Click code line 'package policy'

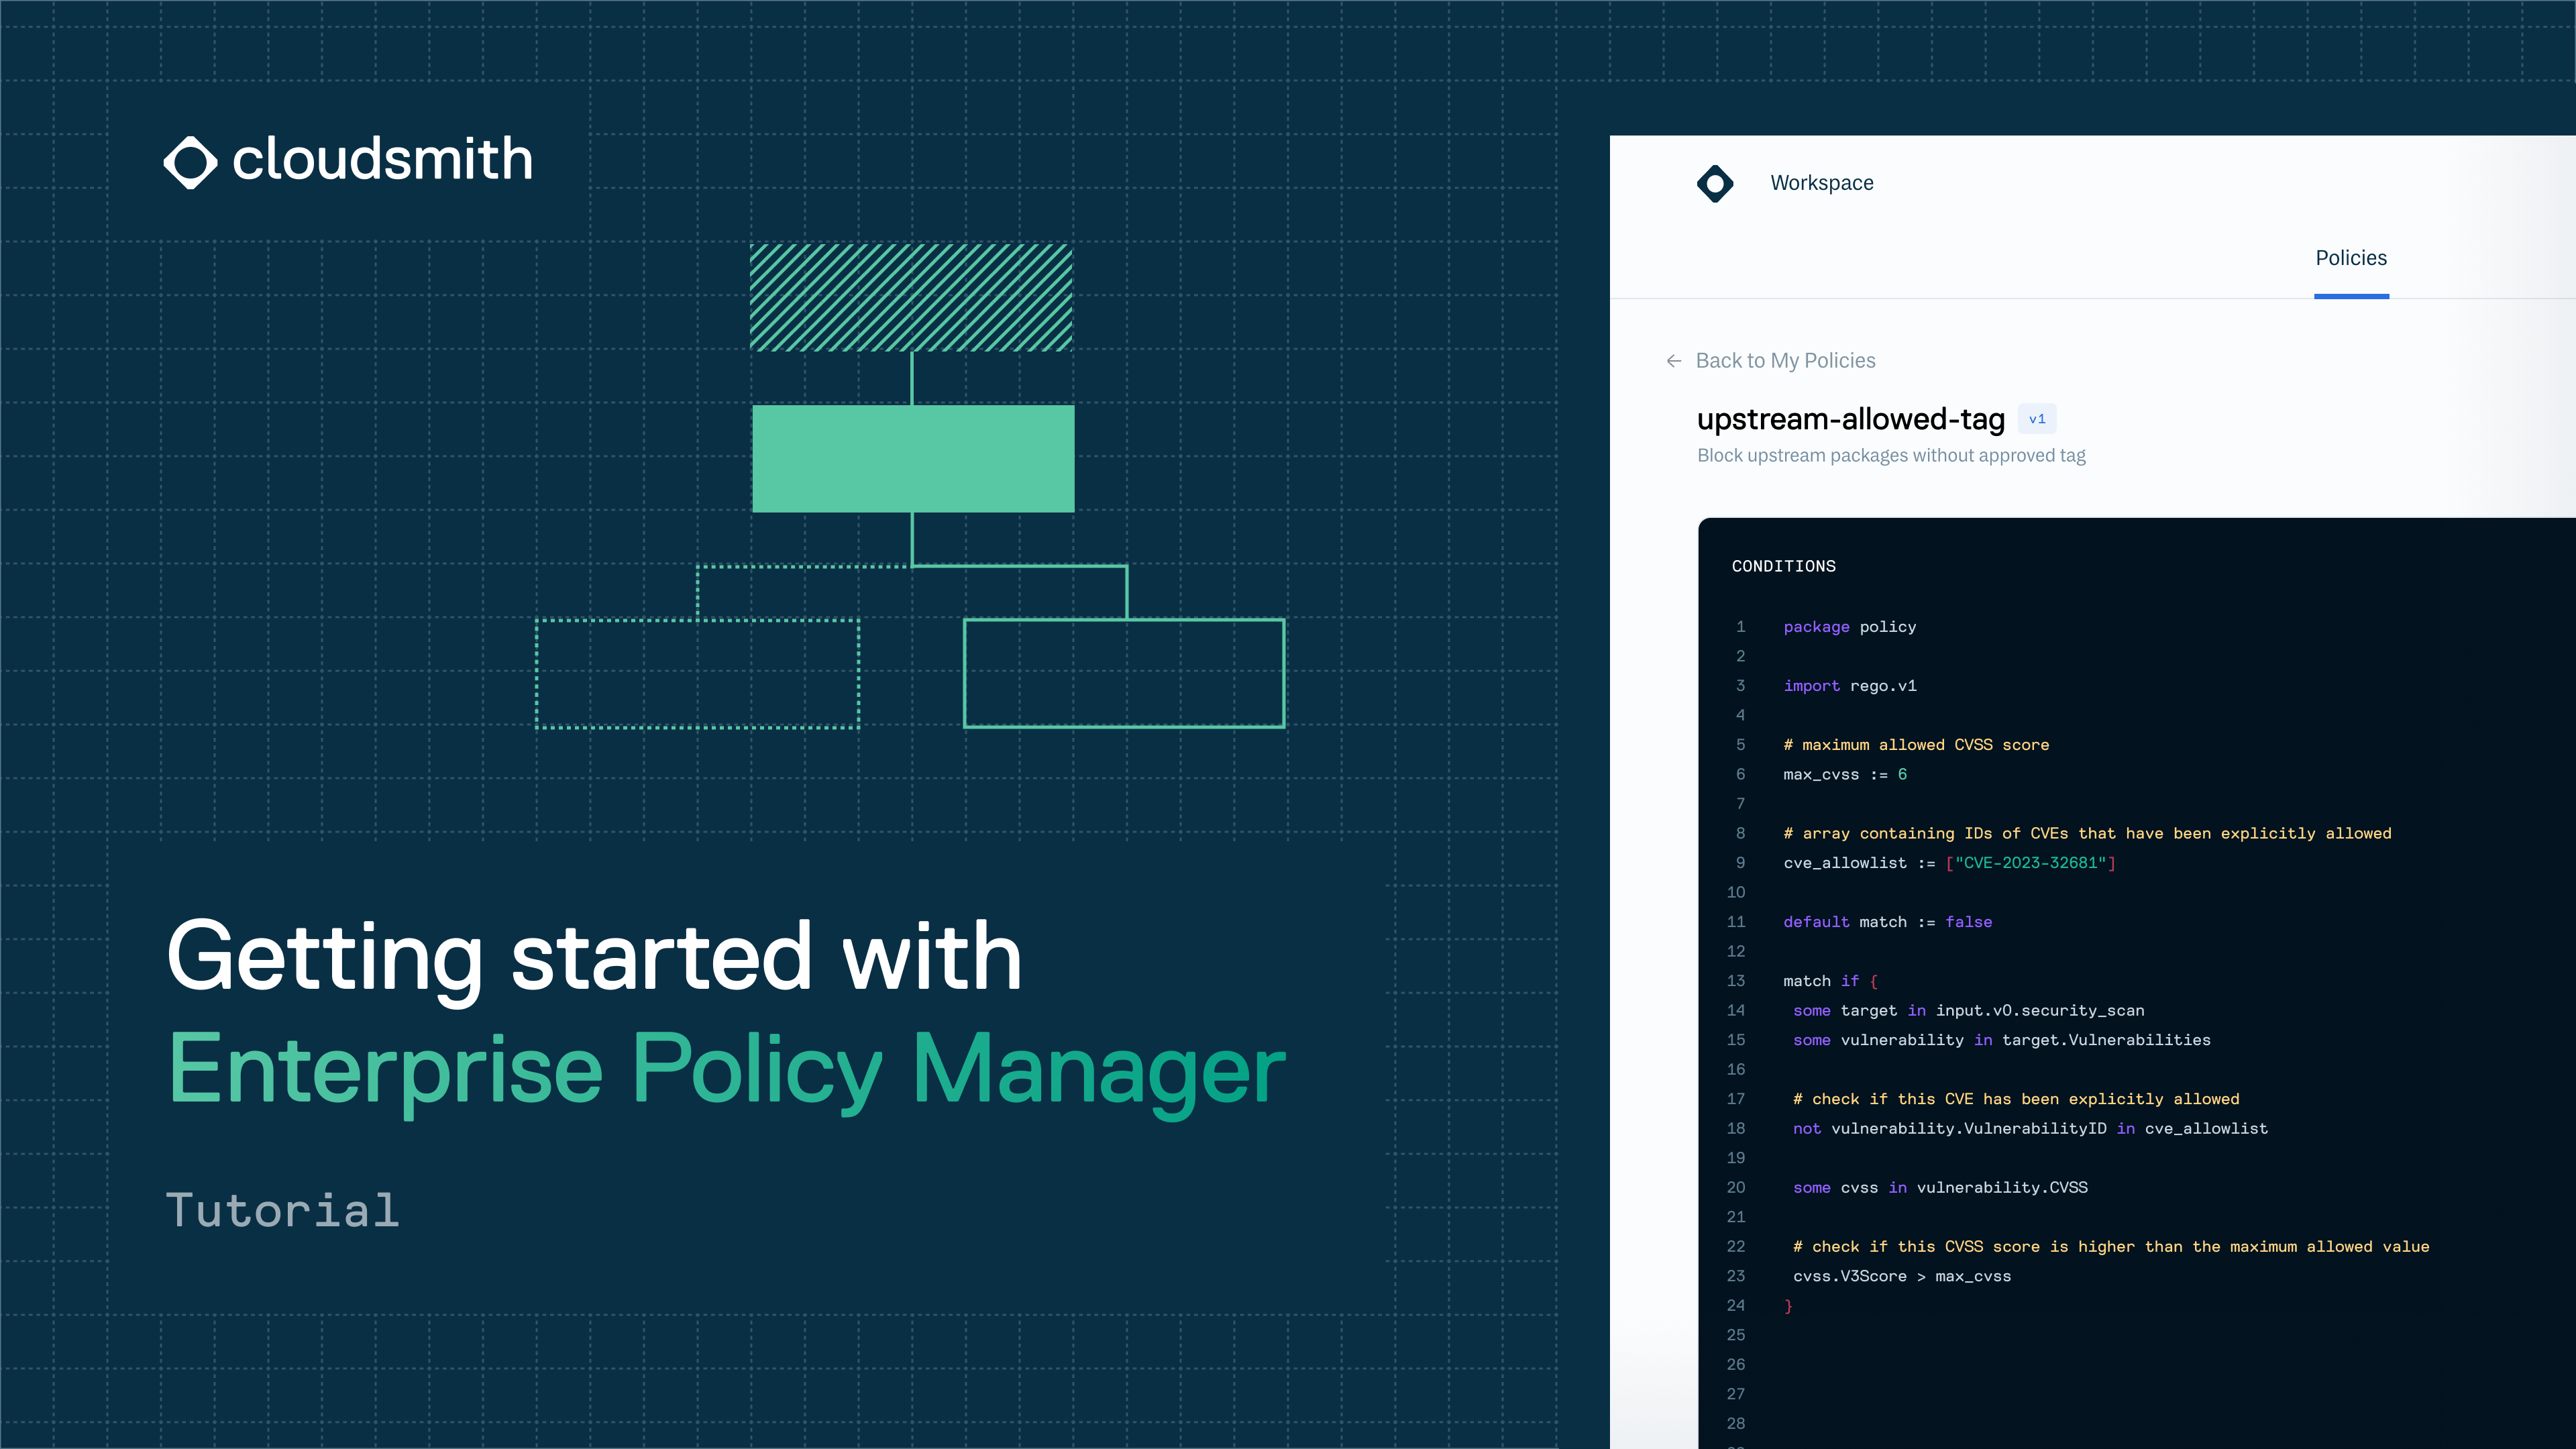click(x=1850, y=627)
